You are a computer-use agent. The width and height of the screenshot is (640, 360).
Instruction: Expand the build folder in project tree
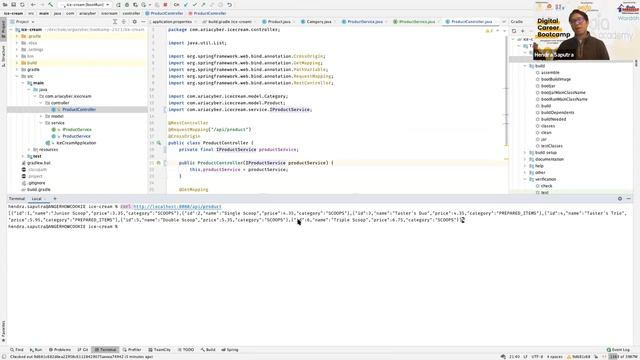click(17, 63)
